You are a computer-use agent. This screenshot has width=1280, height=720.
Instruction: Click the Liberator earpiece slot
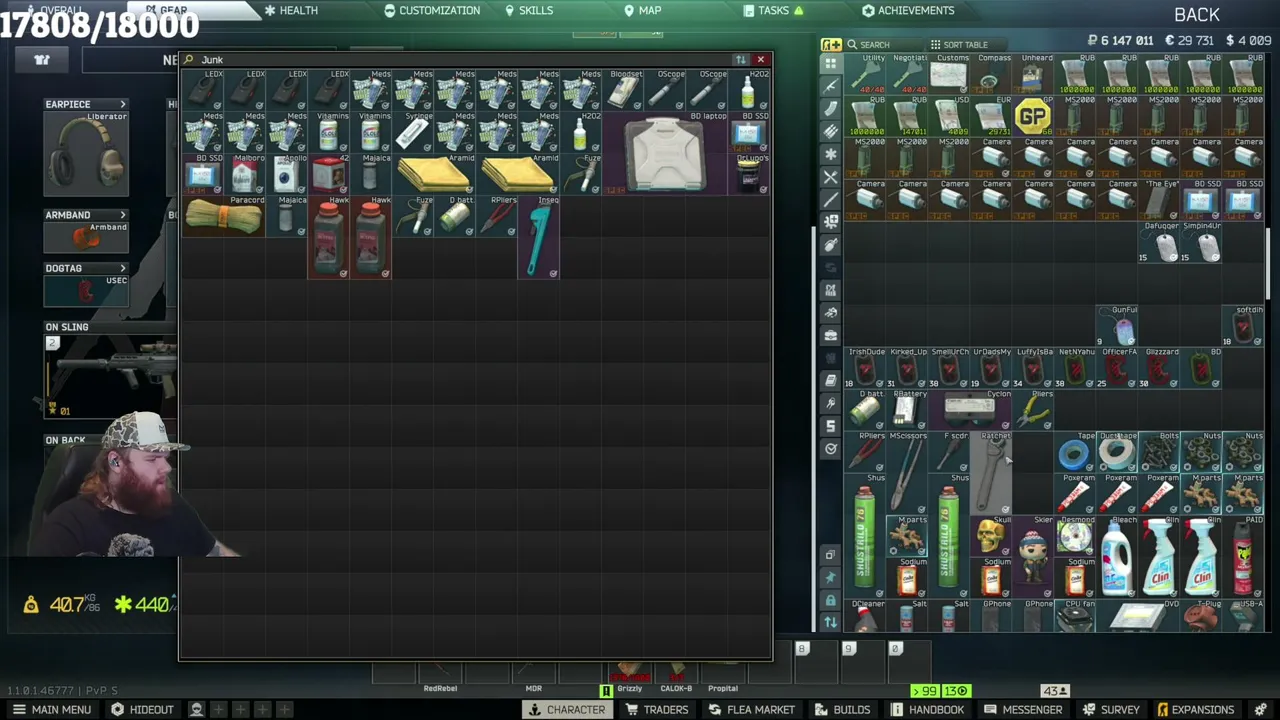87,155
